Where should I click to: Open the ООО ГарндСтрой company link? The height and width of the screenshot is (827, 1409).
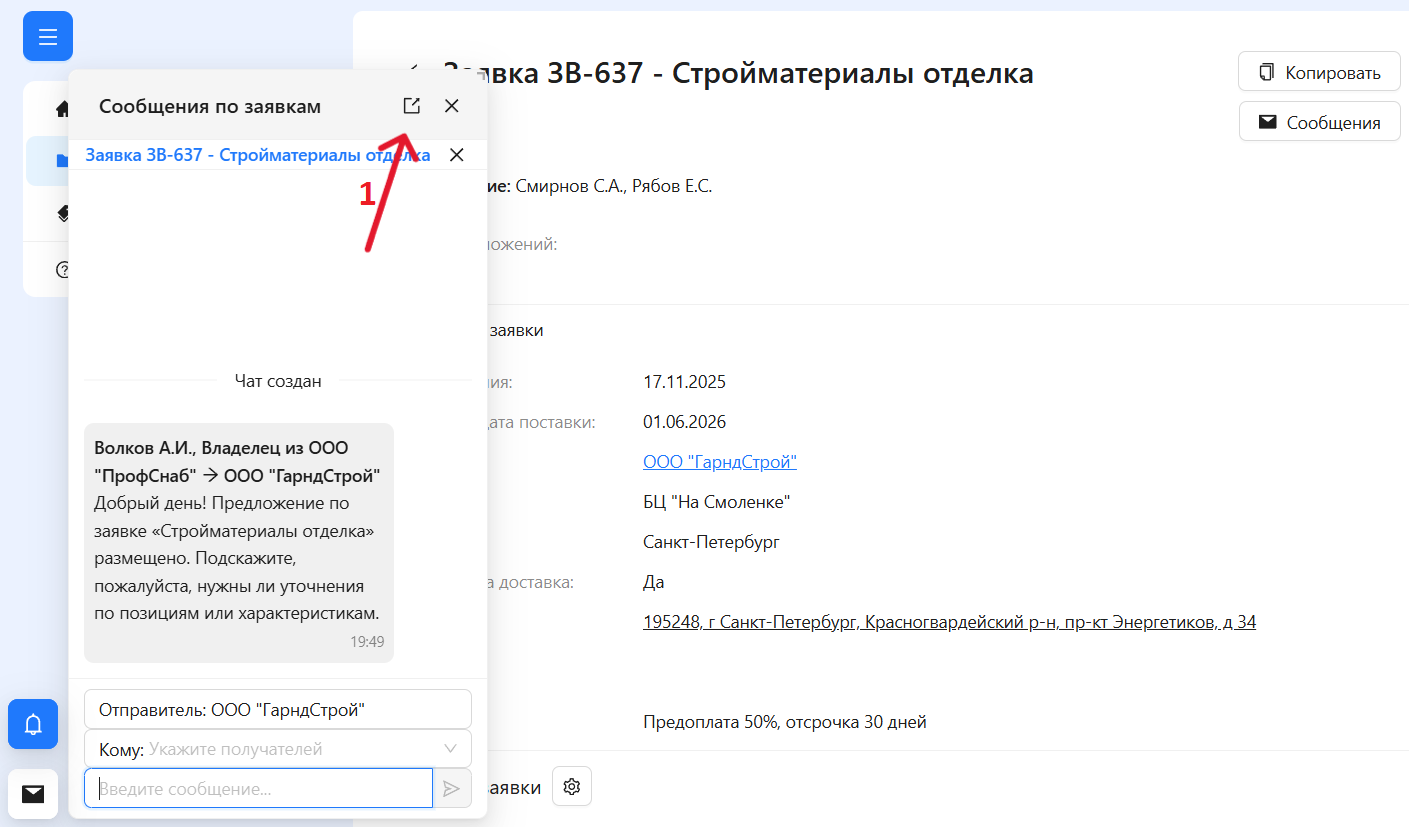(720, 461)
